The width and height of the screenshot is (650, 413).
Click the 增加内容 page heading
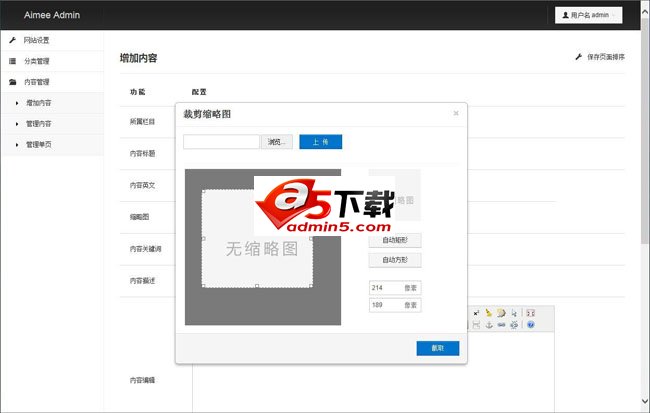click(138, 58)
